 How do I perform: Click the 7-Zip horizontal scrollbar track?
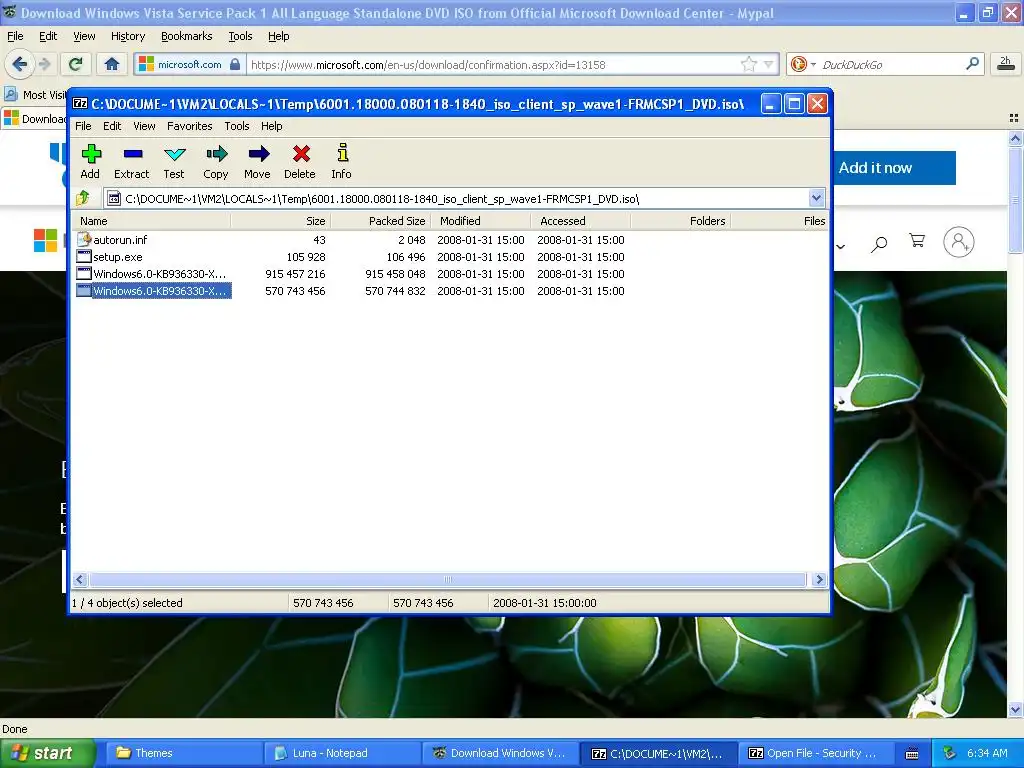point(447,580)
